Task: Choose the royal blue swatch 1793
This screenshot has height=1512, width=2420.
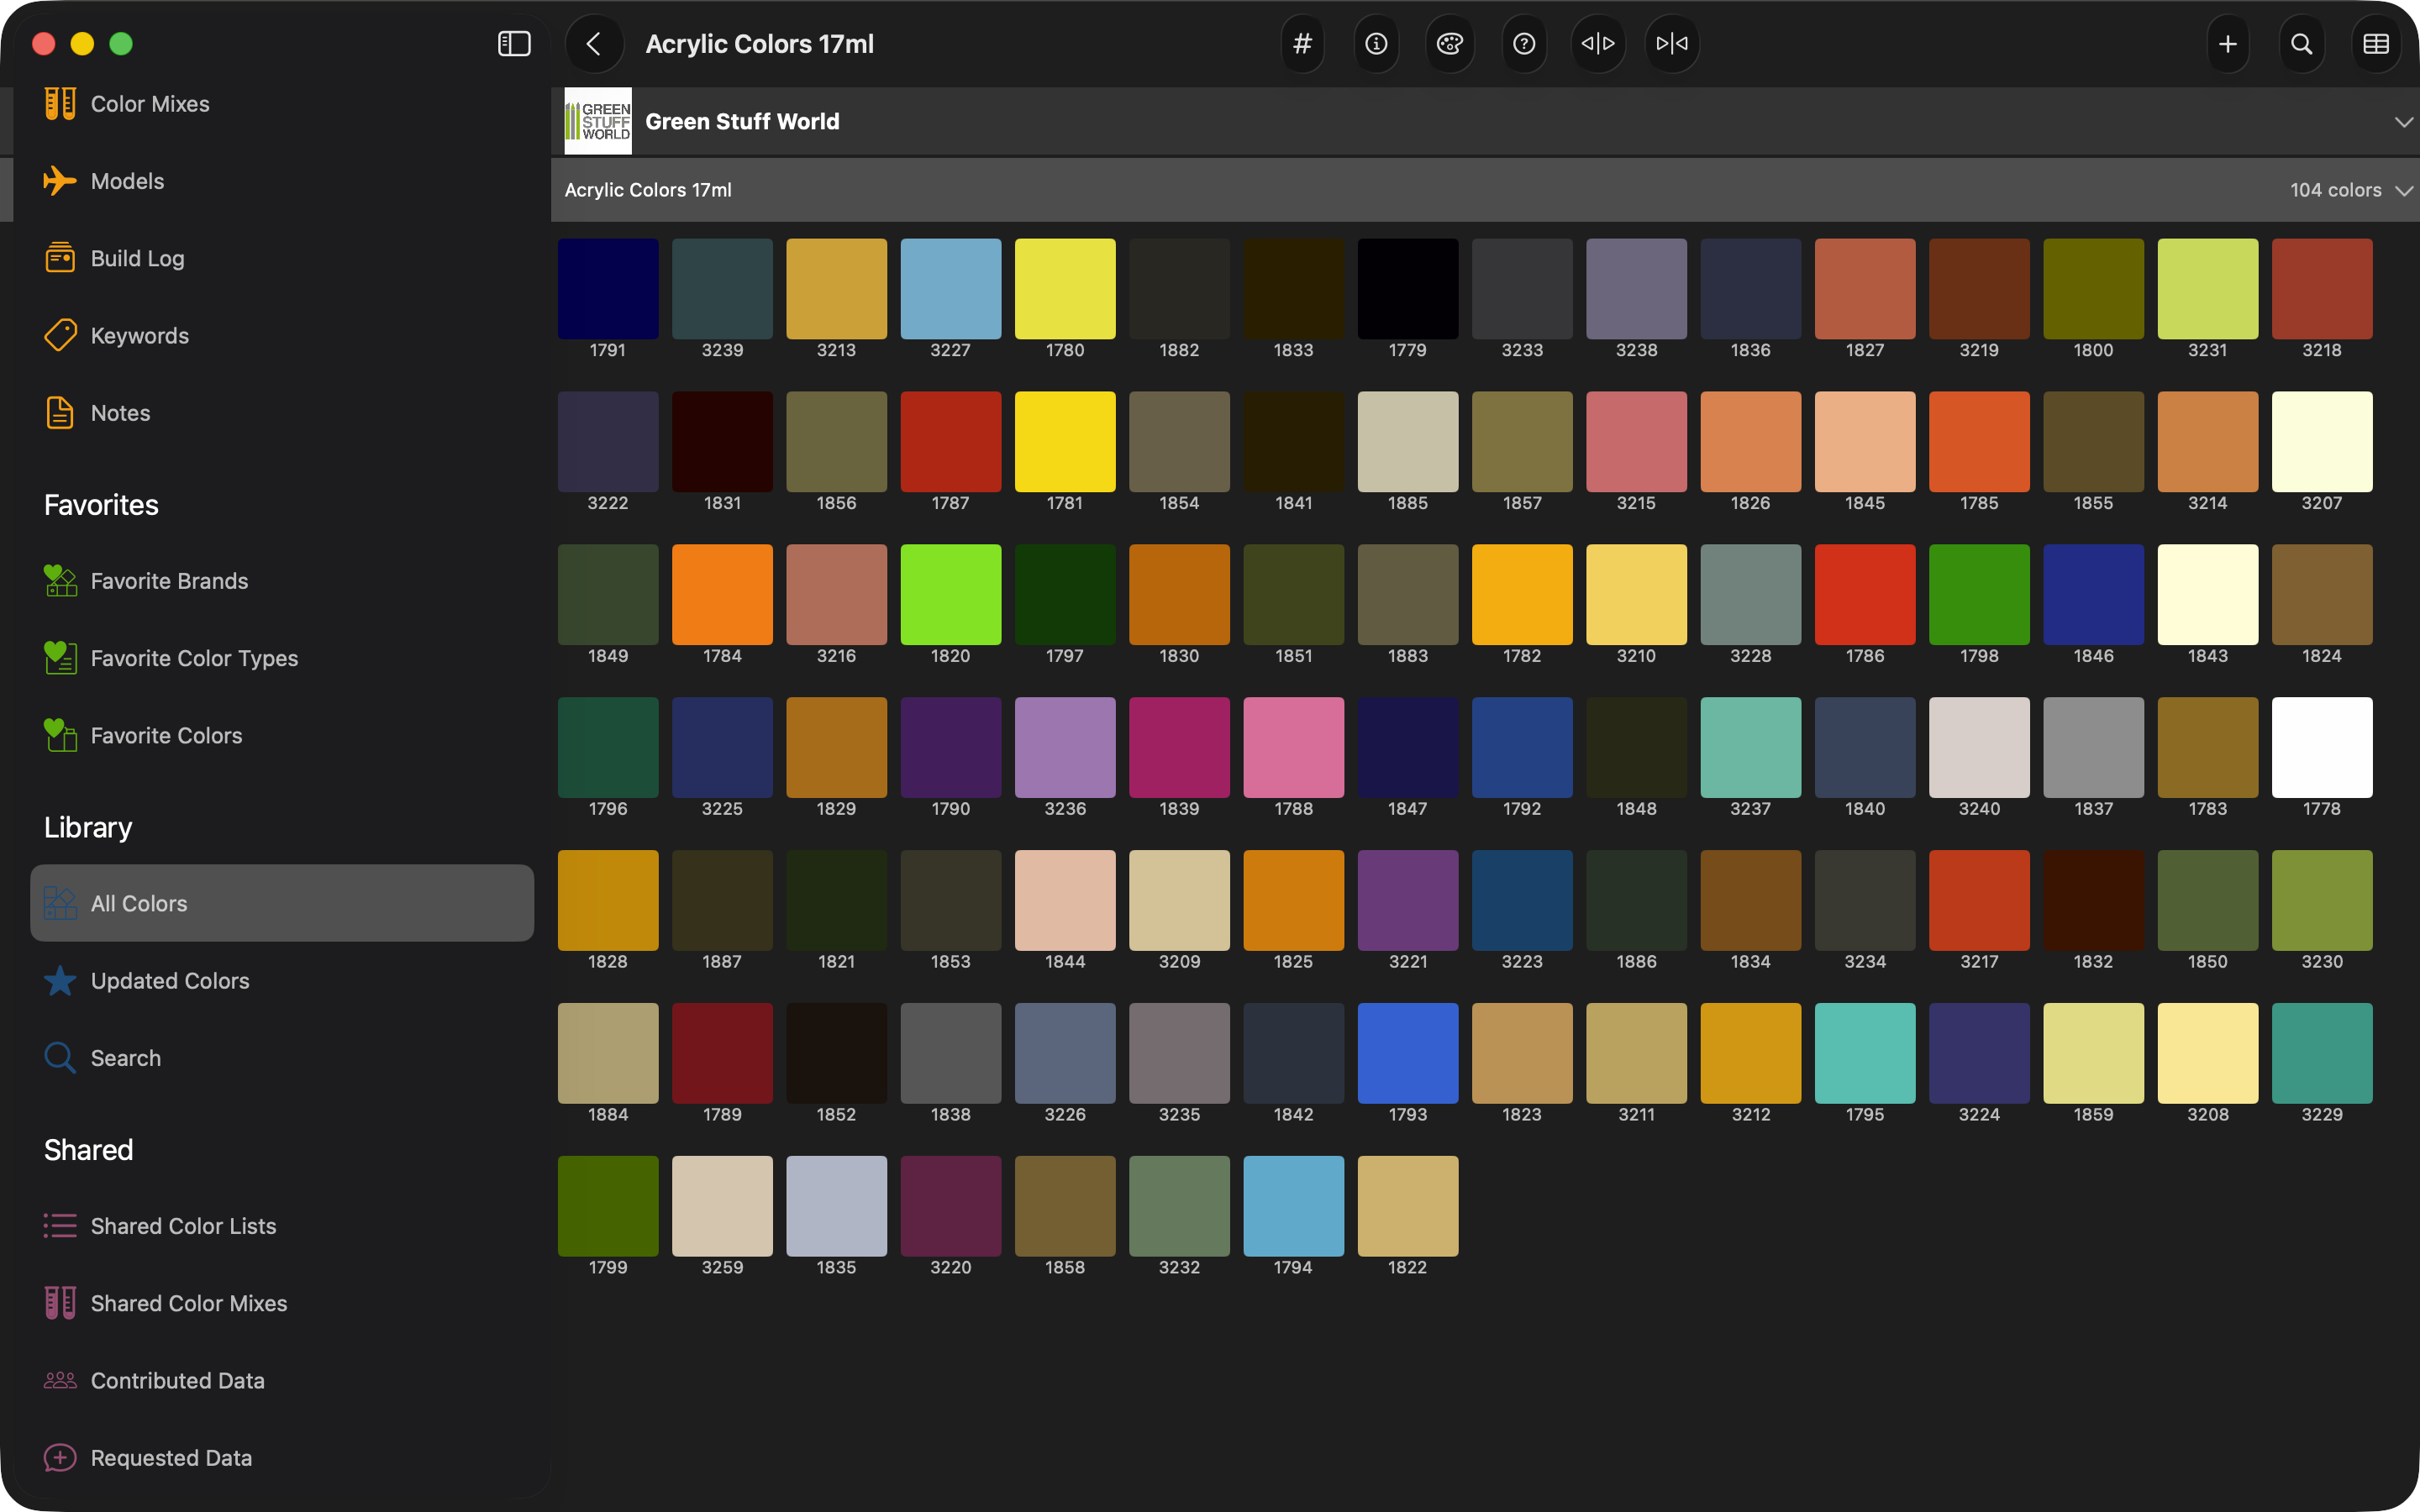Action: tap(1408, 1053)
